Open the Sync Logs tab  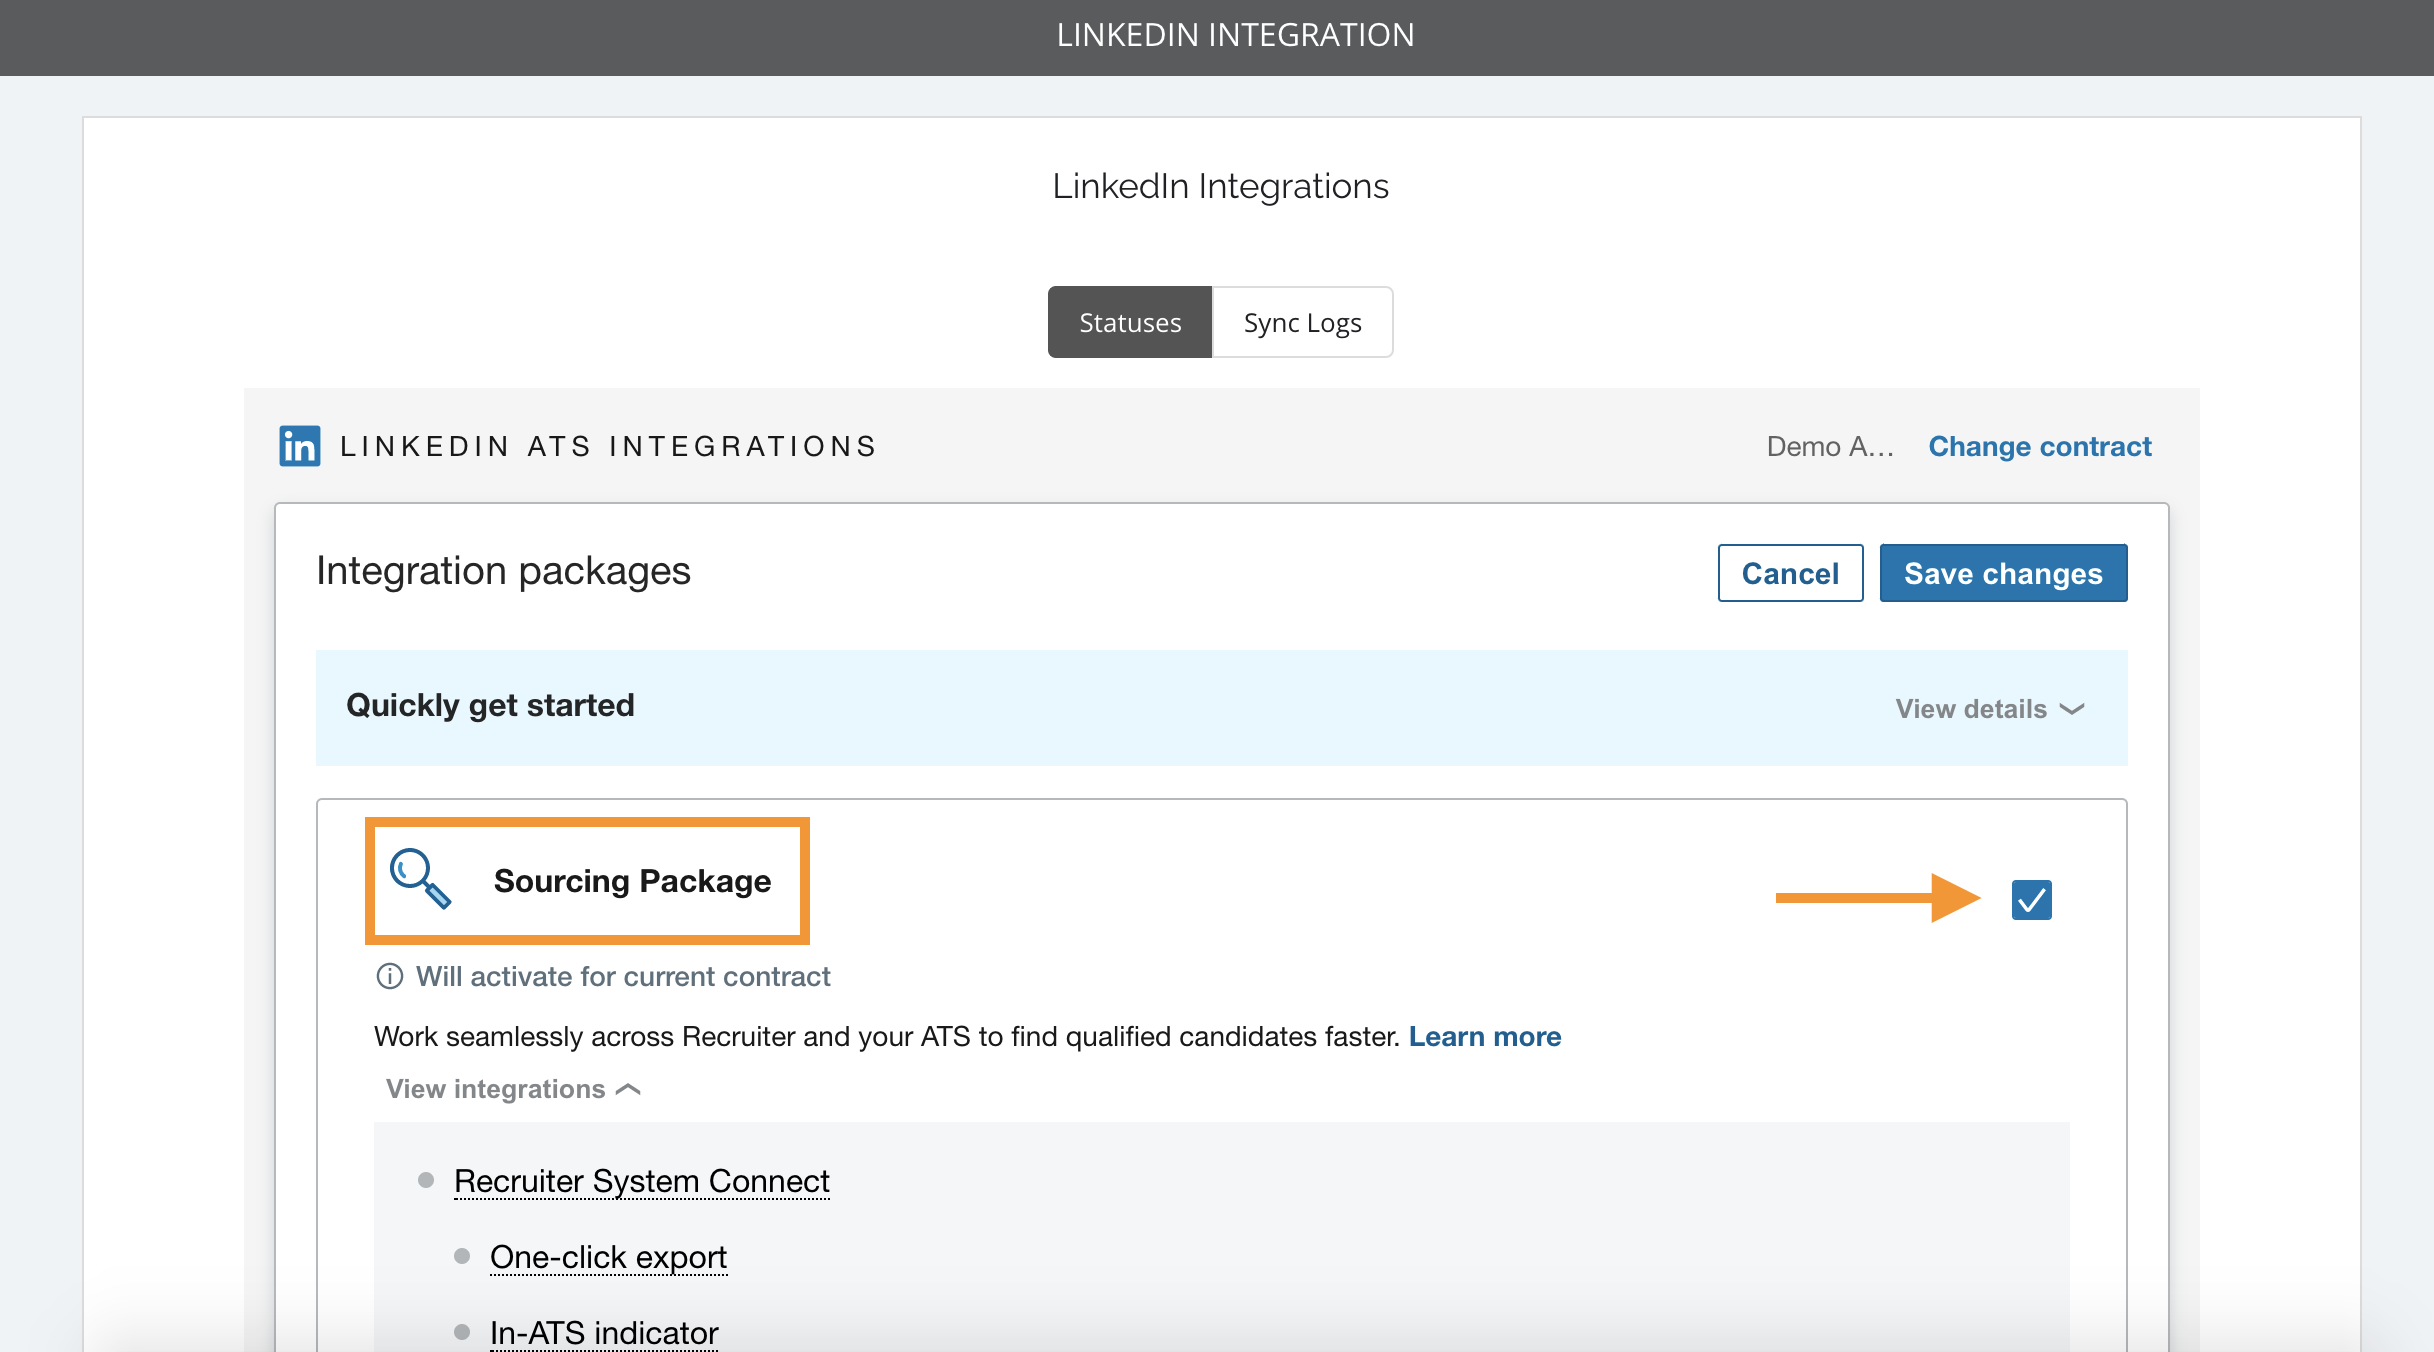point(1302,322)
